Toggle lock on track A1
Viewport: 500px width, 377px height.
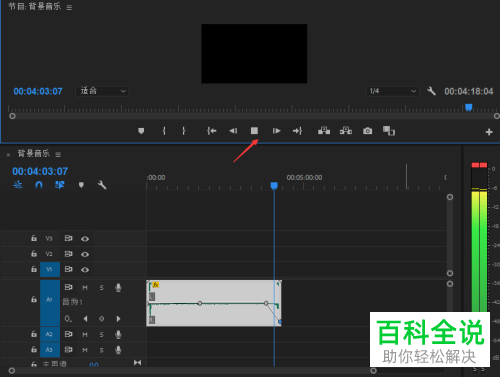[x=34, y=299]
